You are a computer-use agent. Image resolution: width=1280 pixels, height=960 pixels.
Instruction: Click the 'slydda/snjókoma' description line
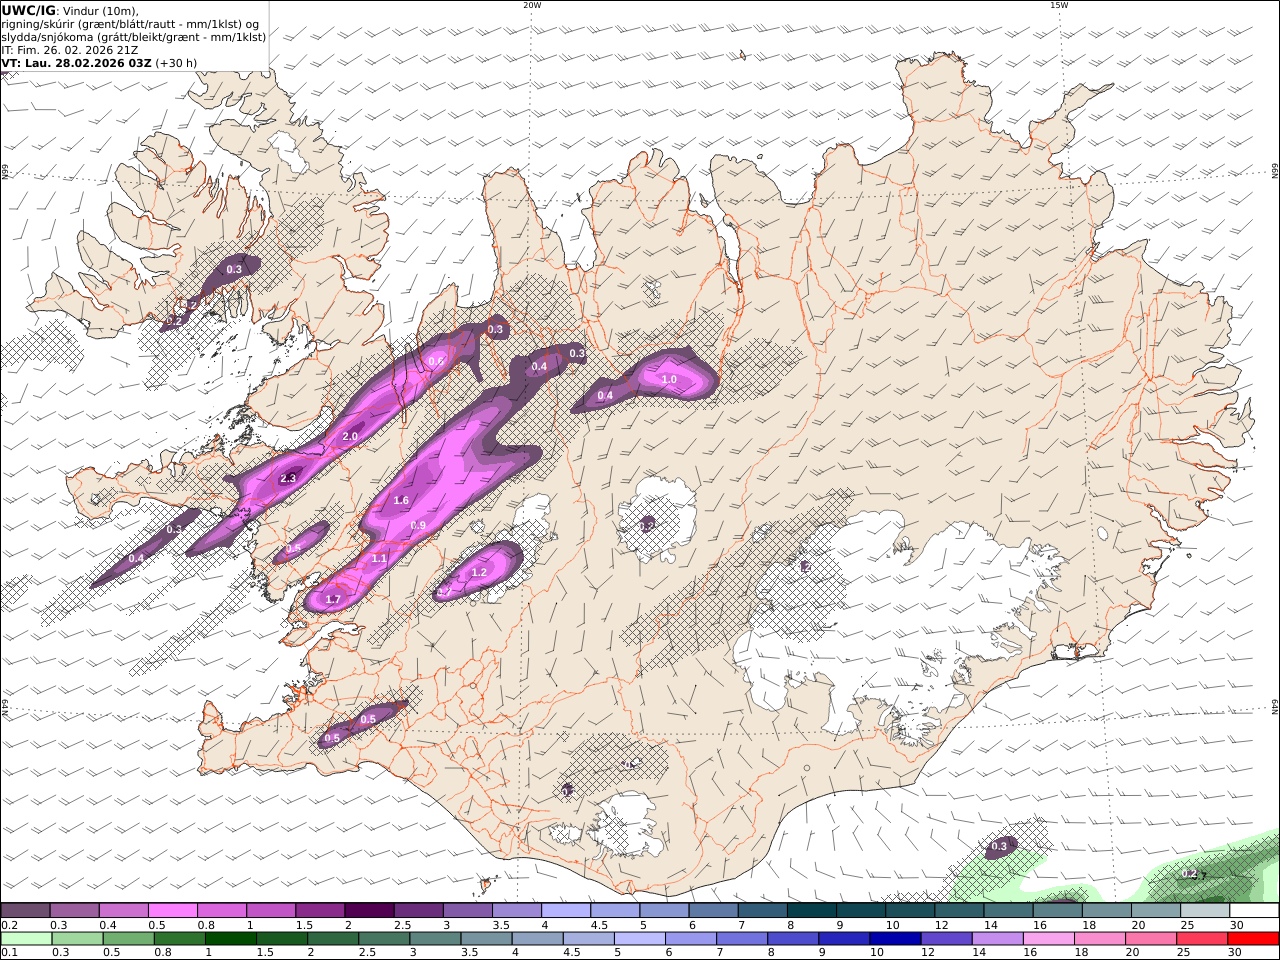134,37
